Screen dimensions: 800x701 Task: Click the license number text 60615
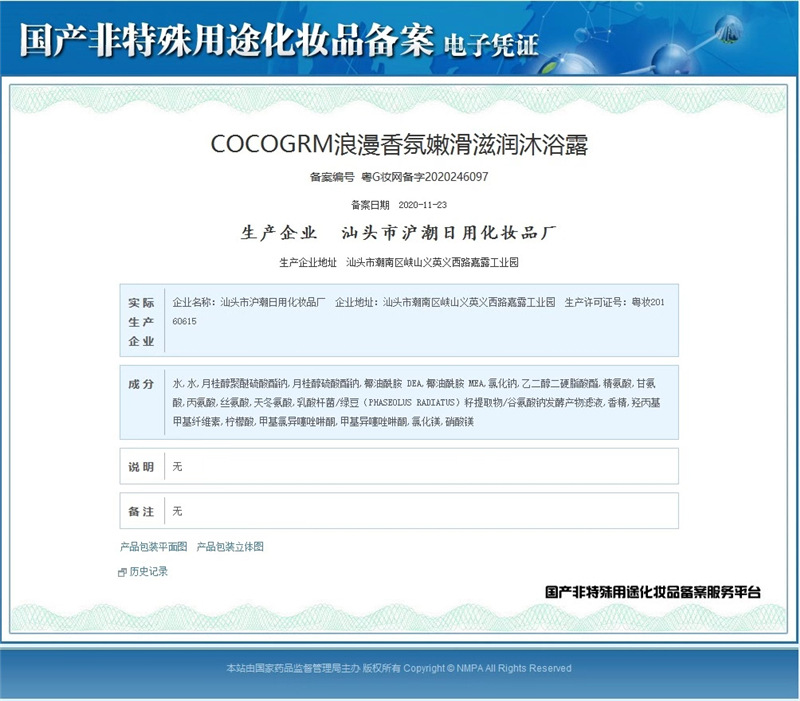click(184, 321)
